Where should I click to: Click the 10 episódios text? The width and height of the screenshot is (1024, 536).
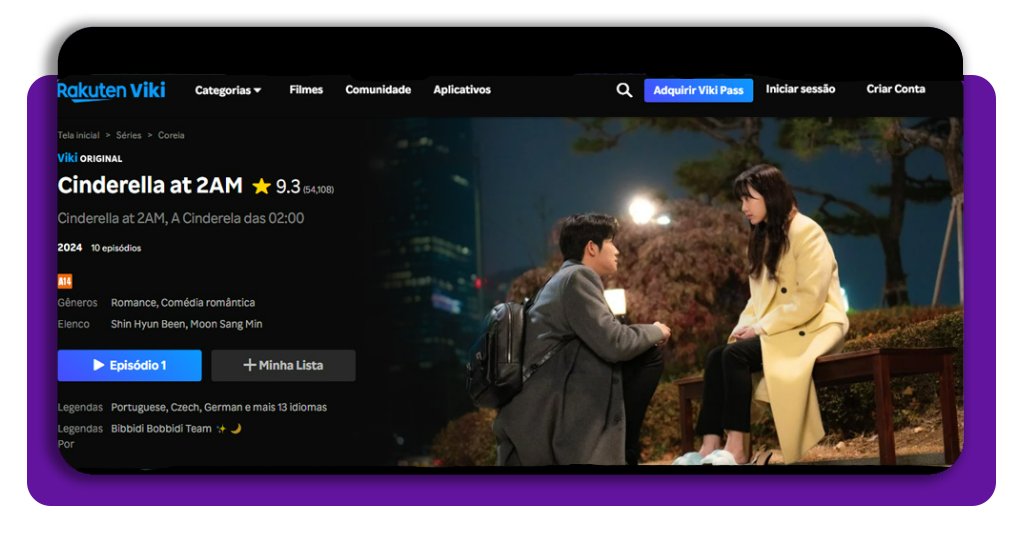point(116,248)
